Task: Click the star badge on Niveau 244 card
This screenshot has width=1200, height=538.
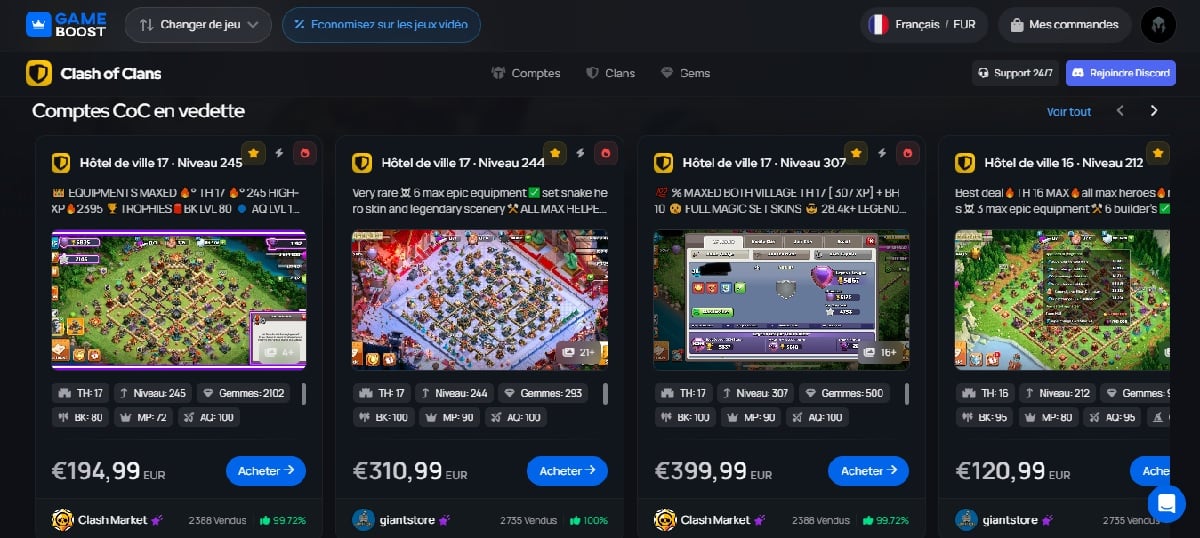Action: click(555, 153)
